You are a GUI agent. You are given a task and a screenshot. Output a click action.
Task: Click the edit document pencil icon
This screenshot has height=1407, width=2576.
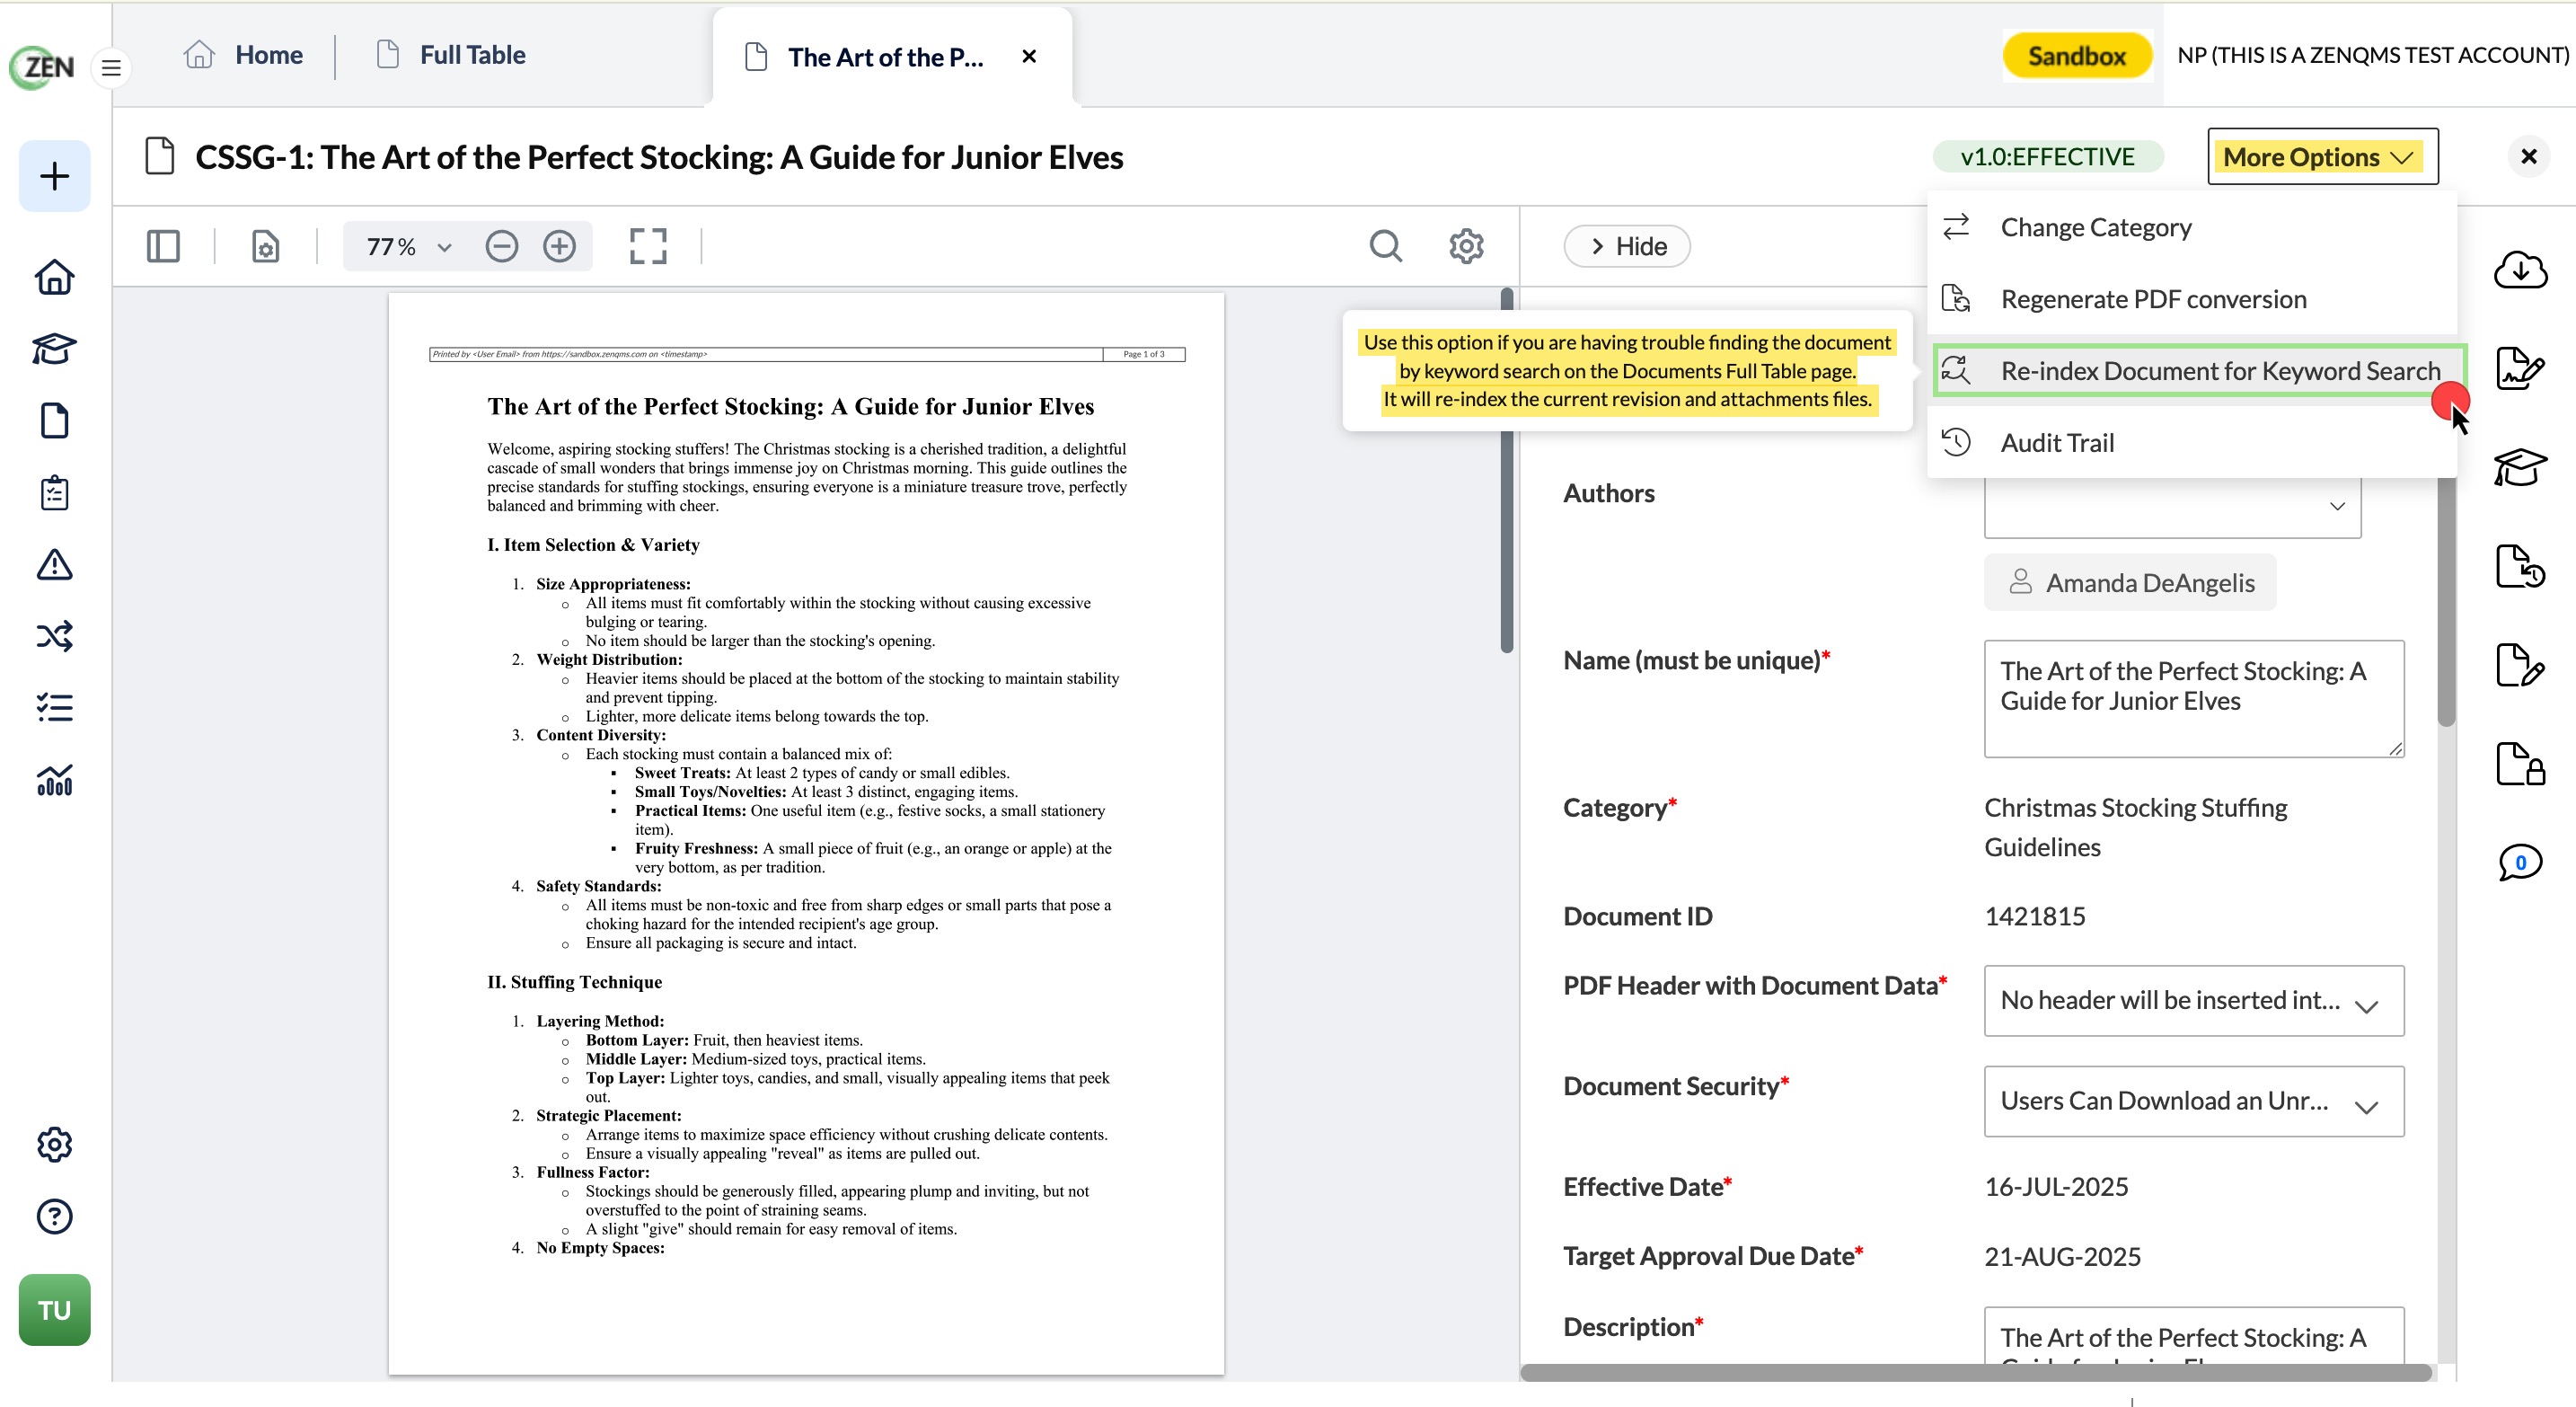click(x=2519, y=665)
